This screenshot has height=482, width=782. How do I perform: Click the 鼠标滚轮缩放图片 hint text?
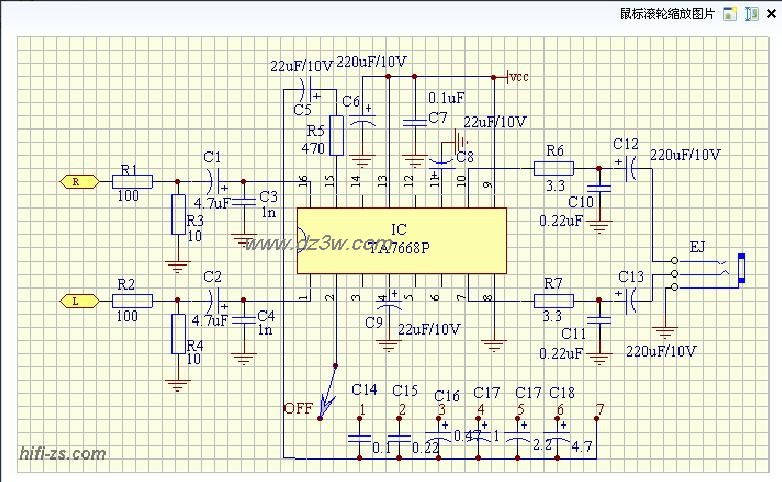[669, 14]
